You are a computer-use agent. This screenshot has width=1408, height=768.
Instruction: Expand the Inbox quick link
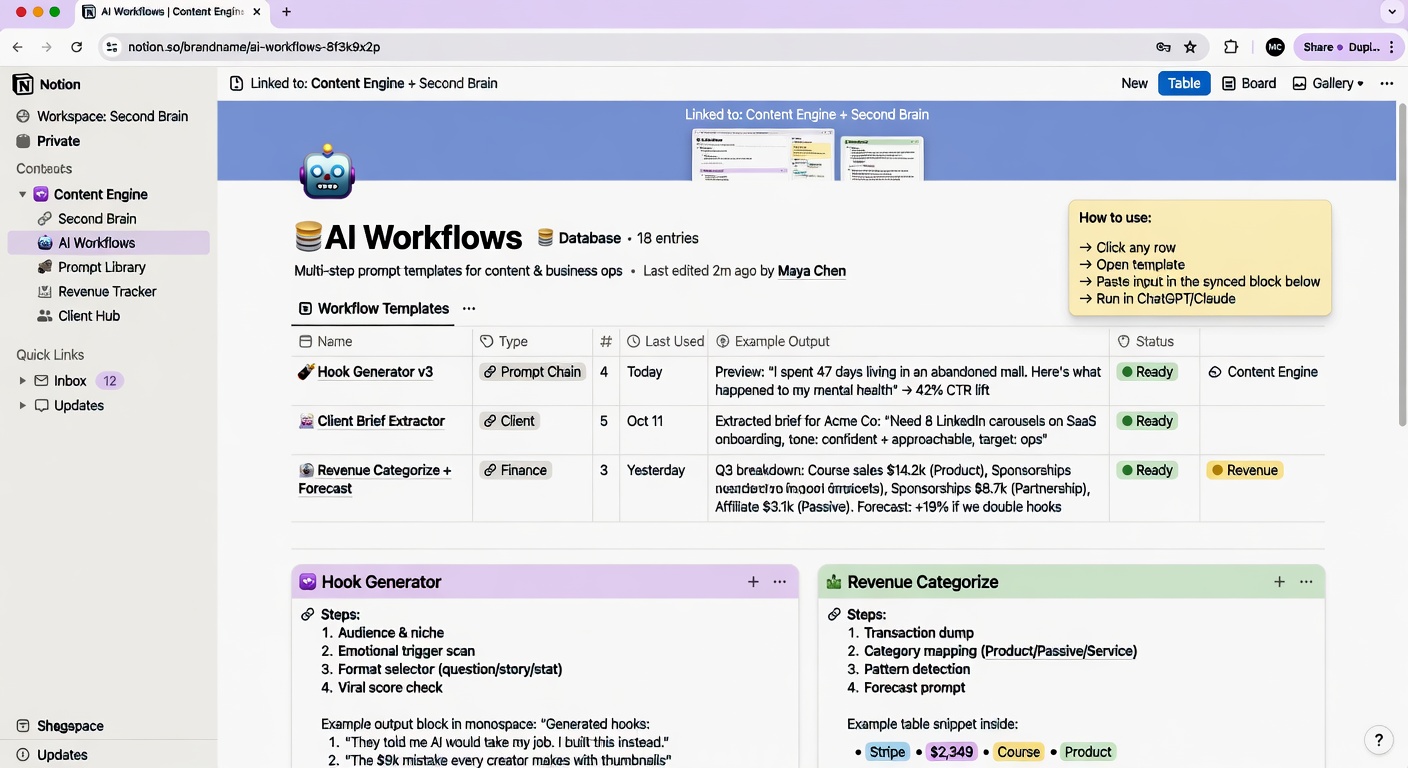tap(22, 381)
